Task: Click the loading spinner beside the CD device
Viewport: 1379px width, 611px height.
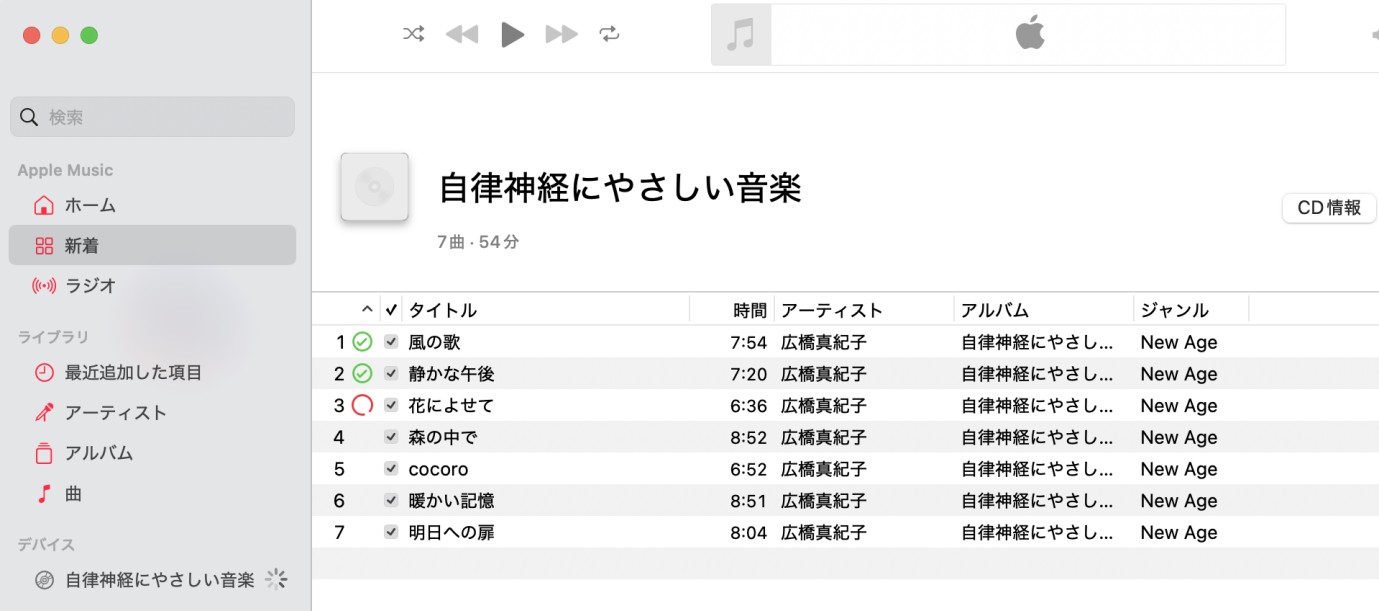Action: click(x=277, y=579)
